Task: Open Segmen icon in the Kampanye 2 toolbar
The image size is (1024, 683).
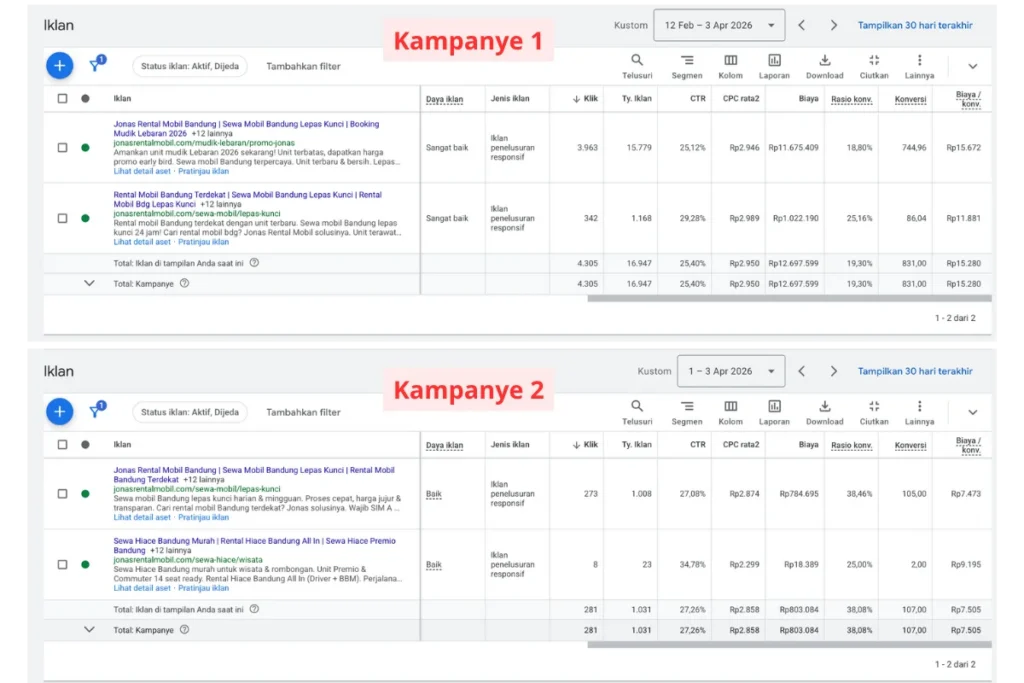Action: coord(687,407)
